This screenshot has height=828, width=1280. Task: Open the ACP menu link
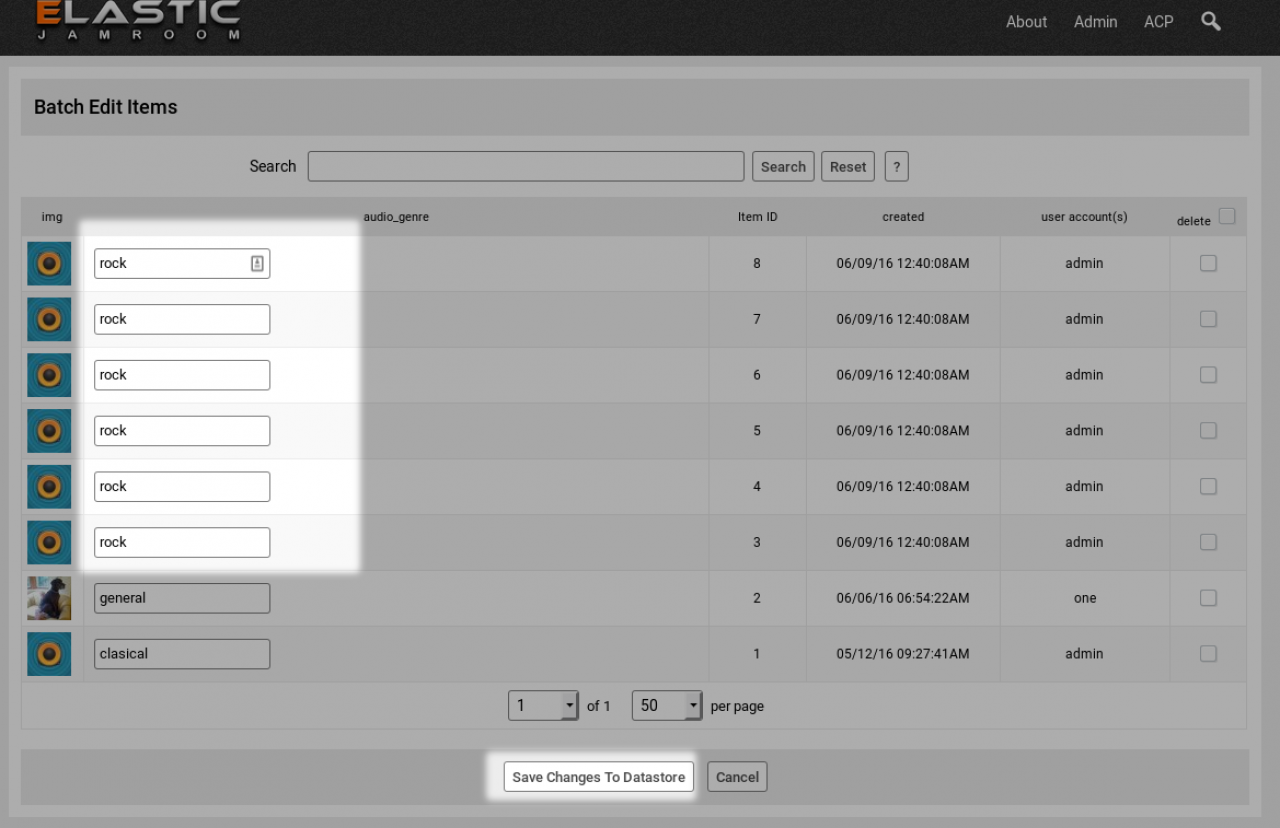coord(1158,22)
